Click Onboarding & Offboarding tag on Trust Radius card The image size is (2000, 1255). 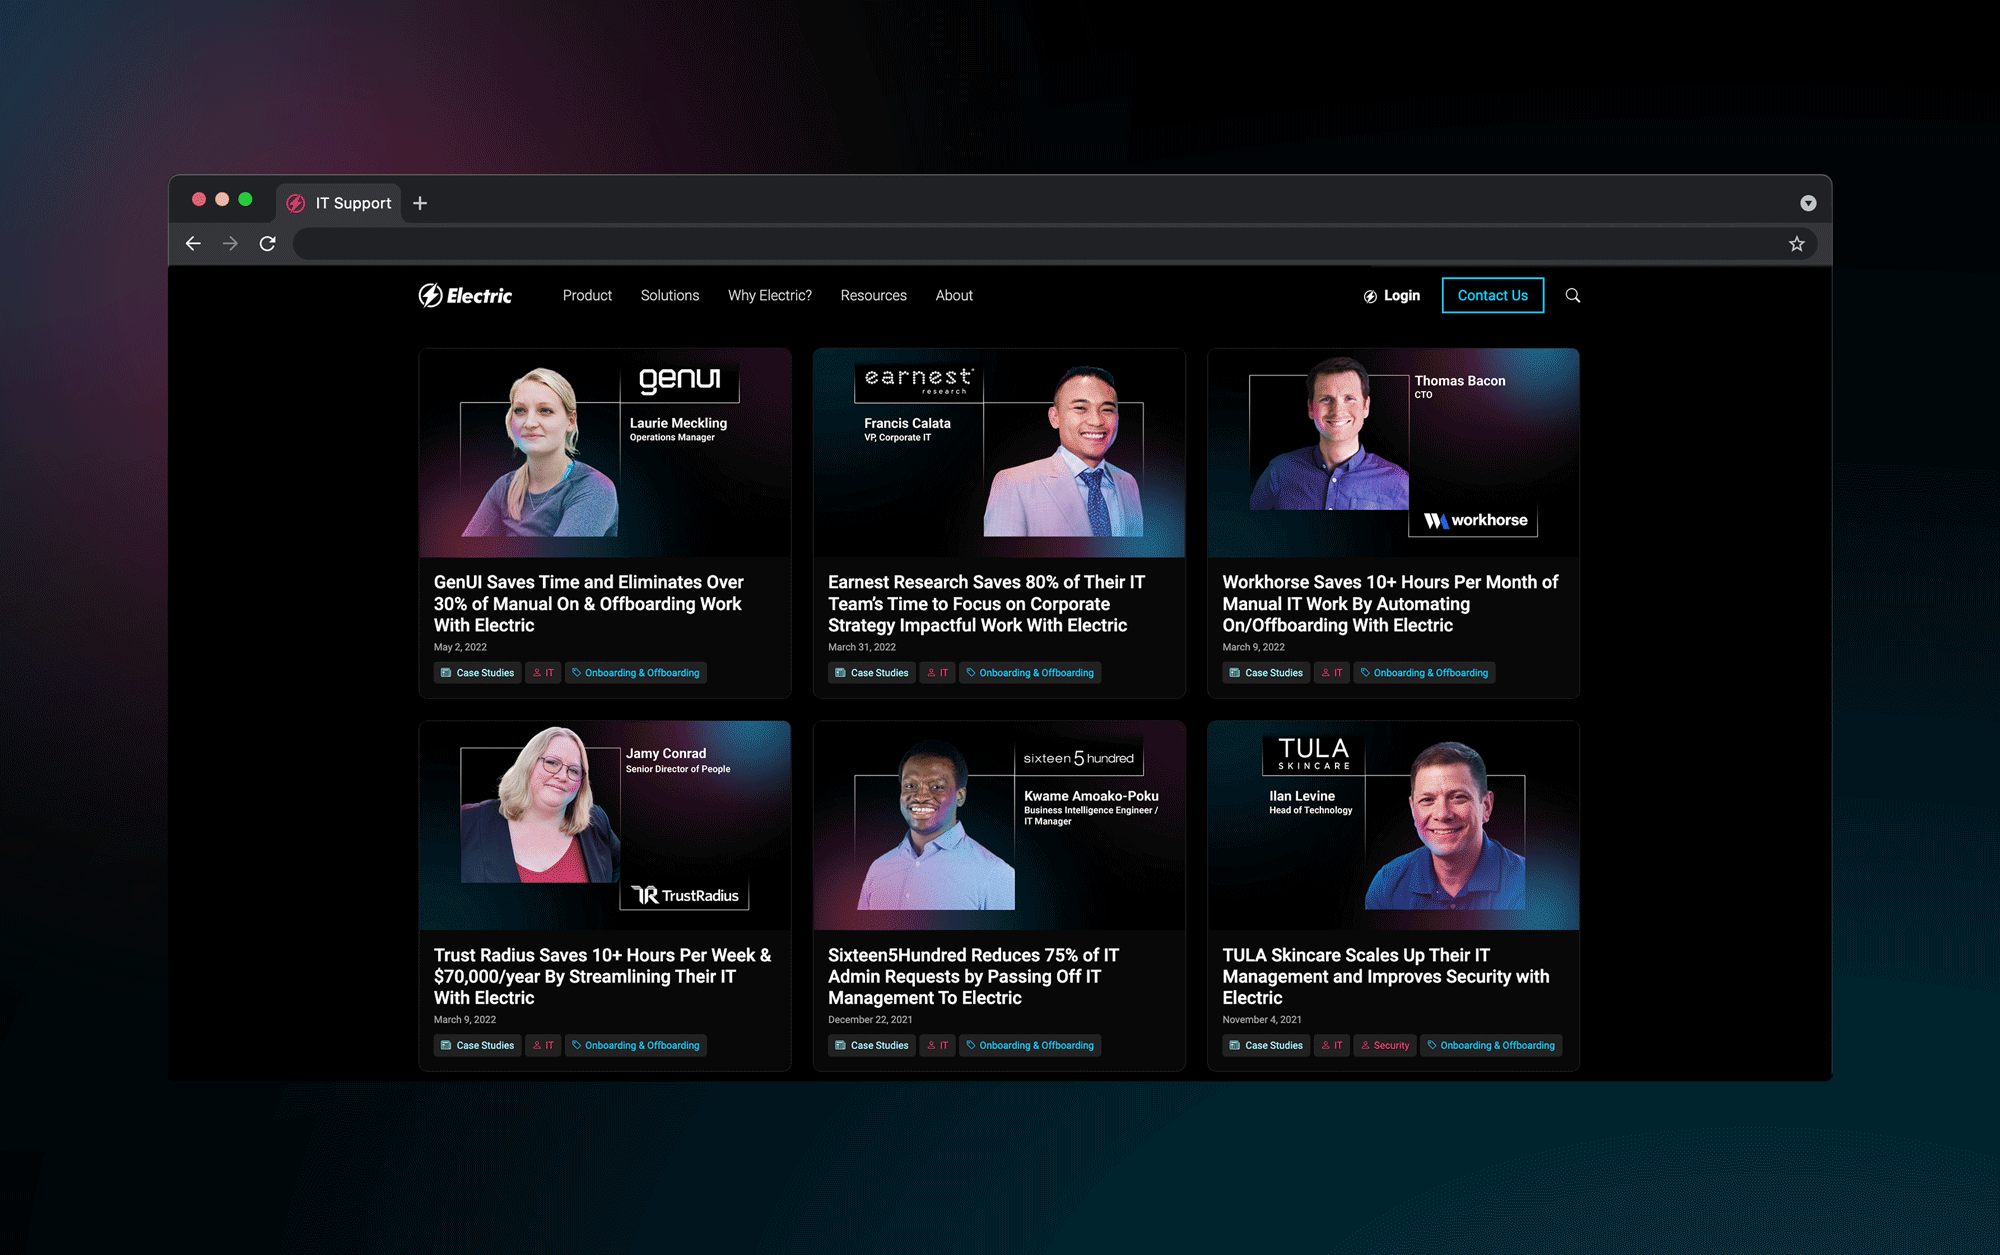pyautogui.click(x=636, y=1046)
